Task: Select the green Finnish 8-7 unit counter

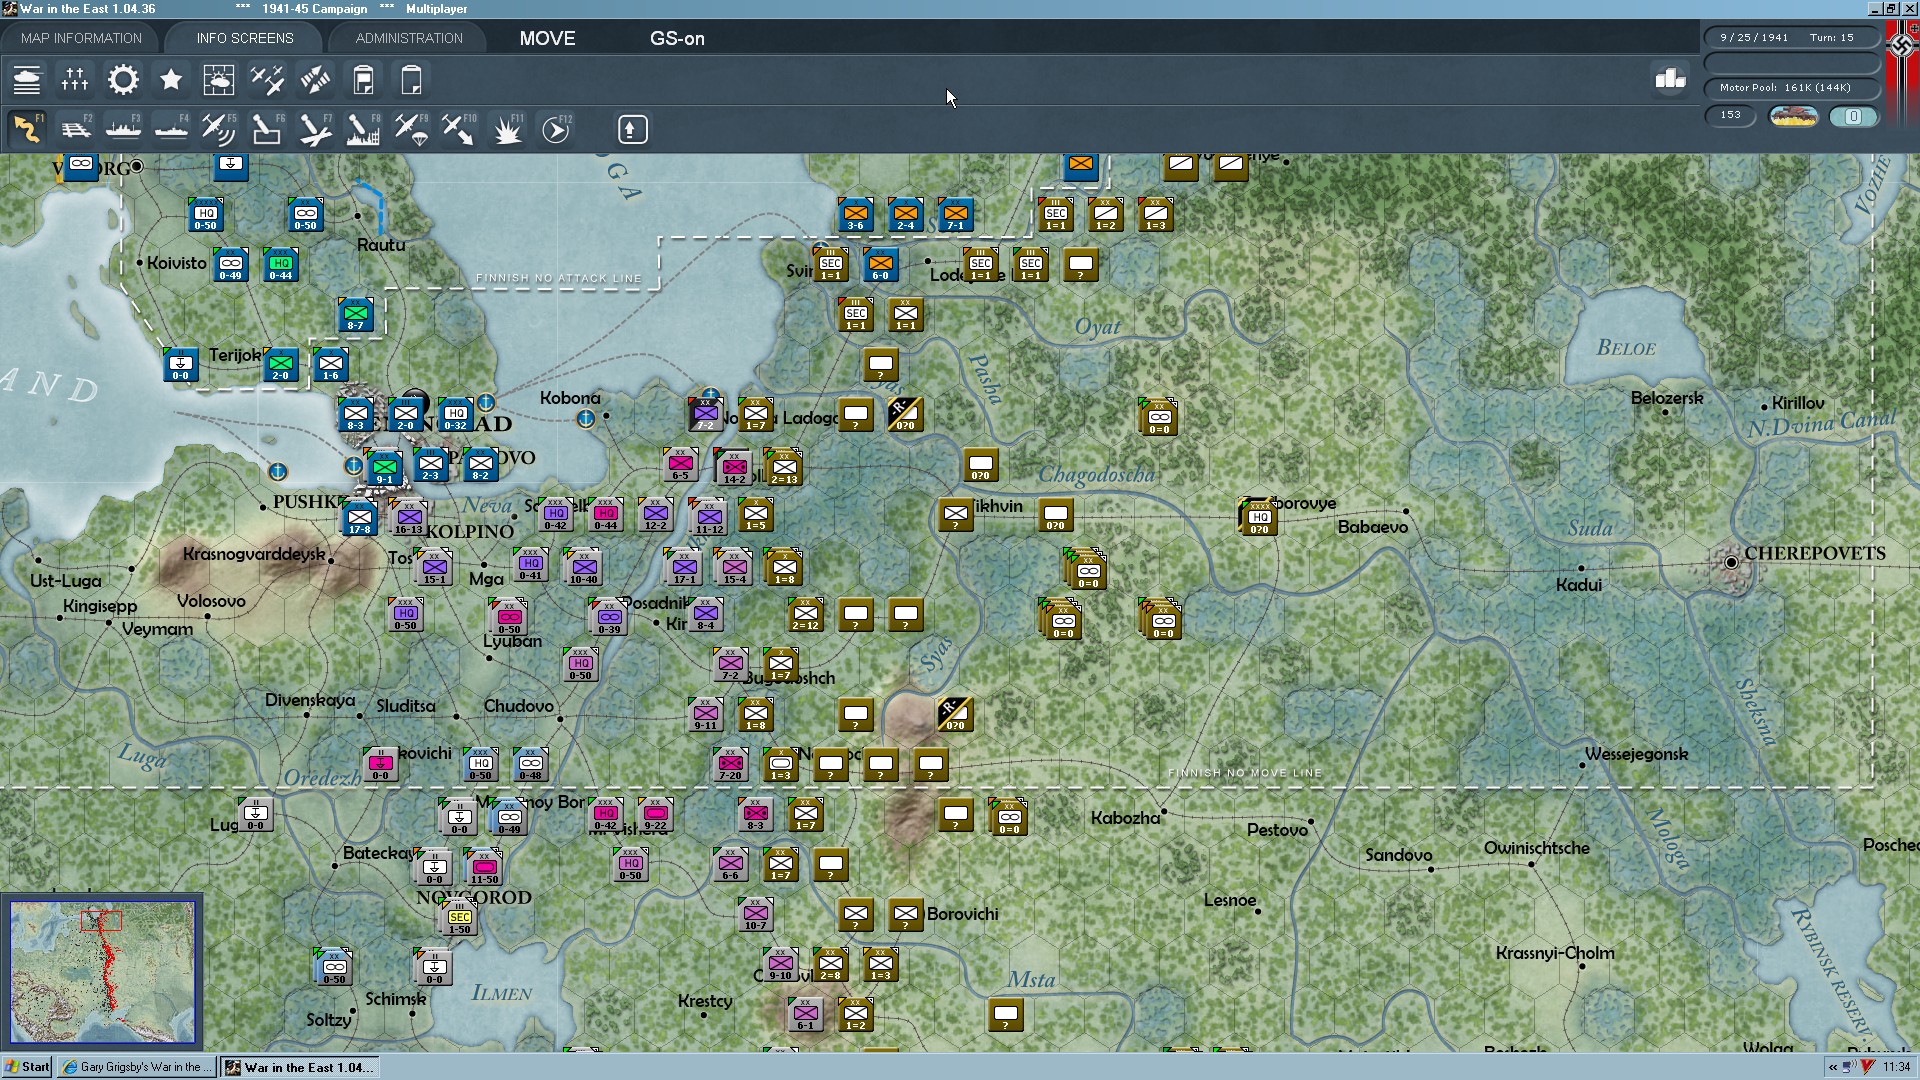Action: tap(355, 316)
